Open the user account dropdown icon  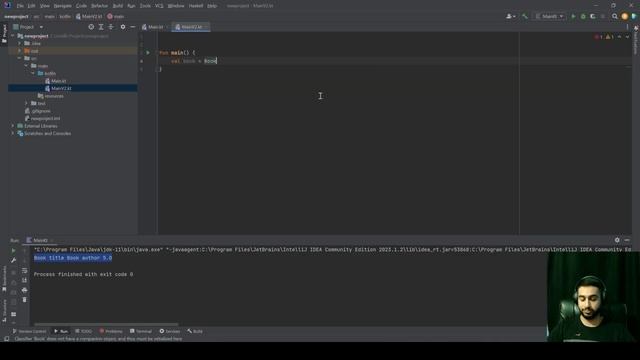[x=511, y=16]
